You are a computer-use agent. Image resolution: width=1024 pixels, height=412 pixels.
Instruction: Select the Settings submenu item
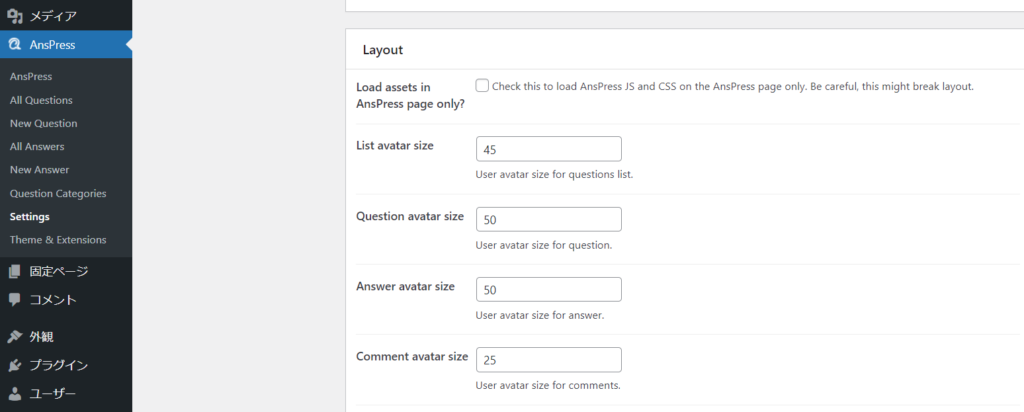pos(29,216)
